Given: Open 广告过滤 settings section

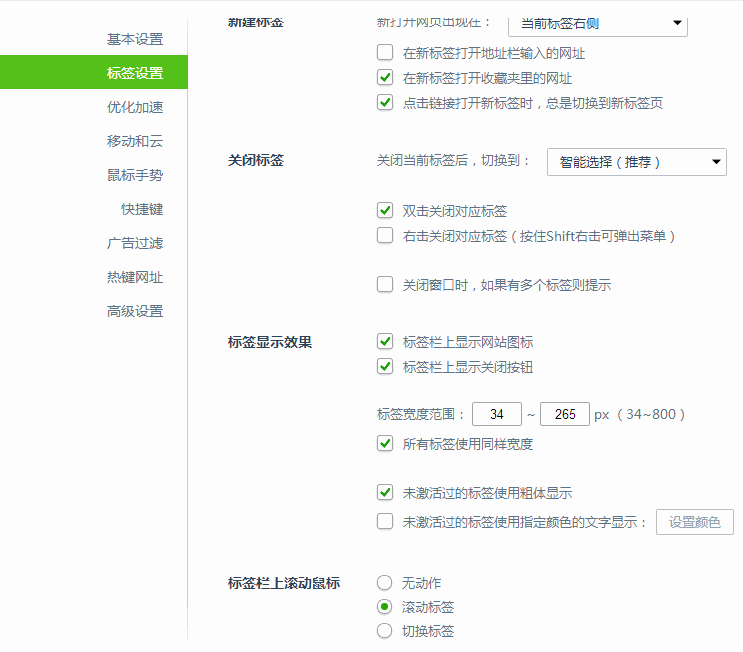Looking at the screenshot, I should click(x=135, y=243).
